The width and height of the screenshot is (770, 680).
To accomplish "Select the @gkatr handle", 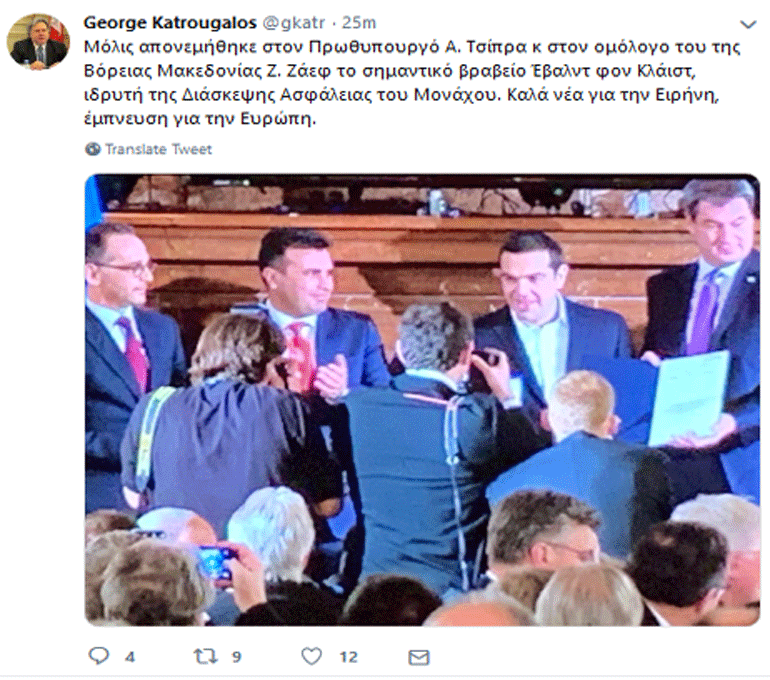I will (294, 23).
